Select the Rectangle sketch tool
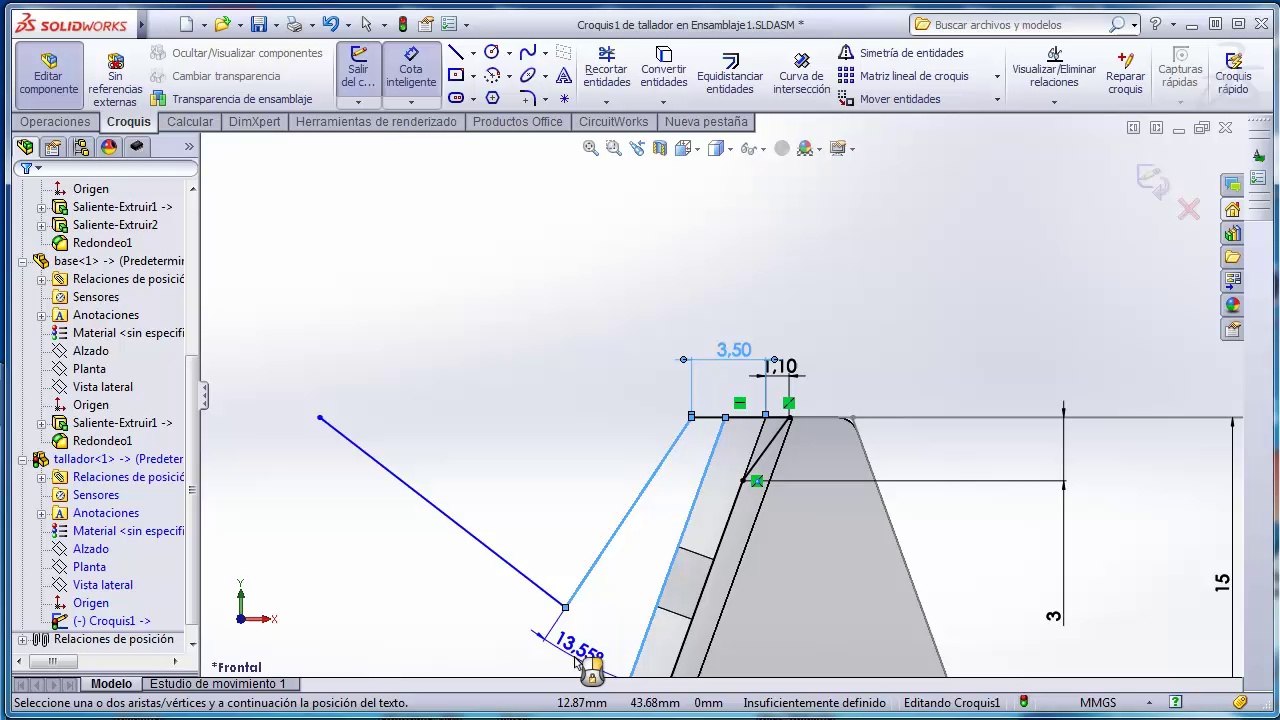This screenshot has height=720, width=1280. point(456,75)
